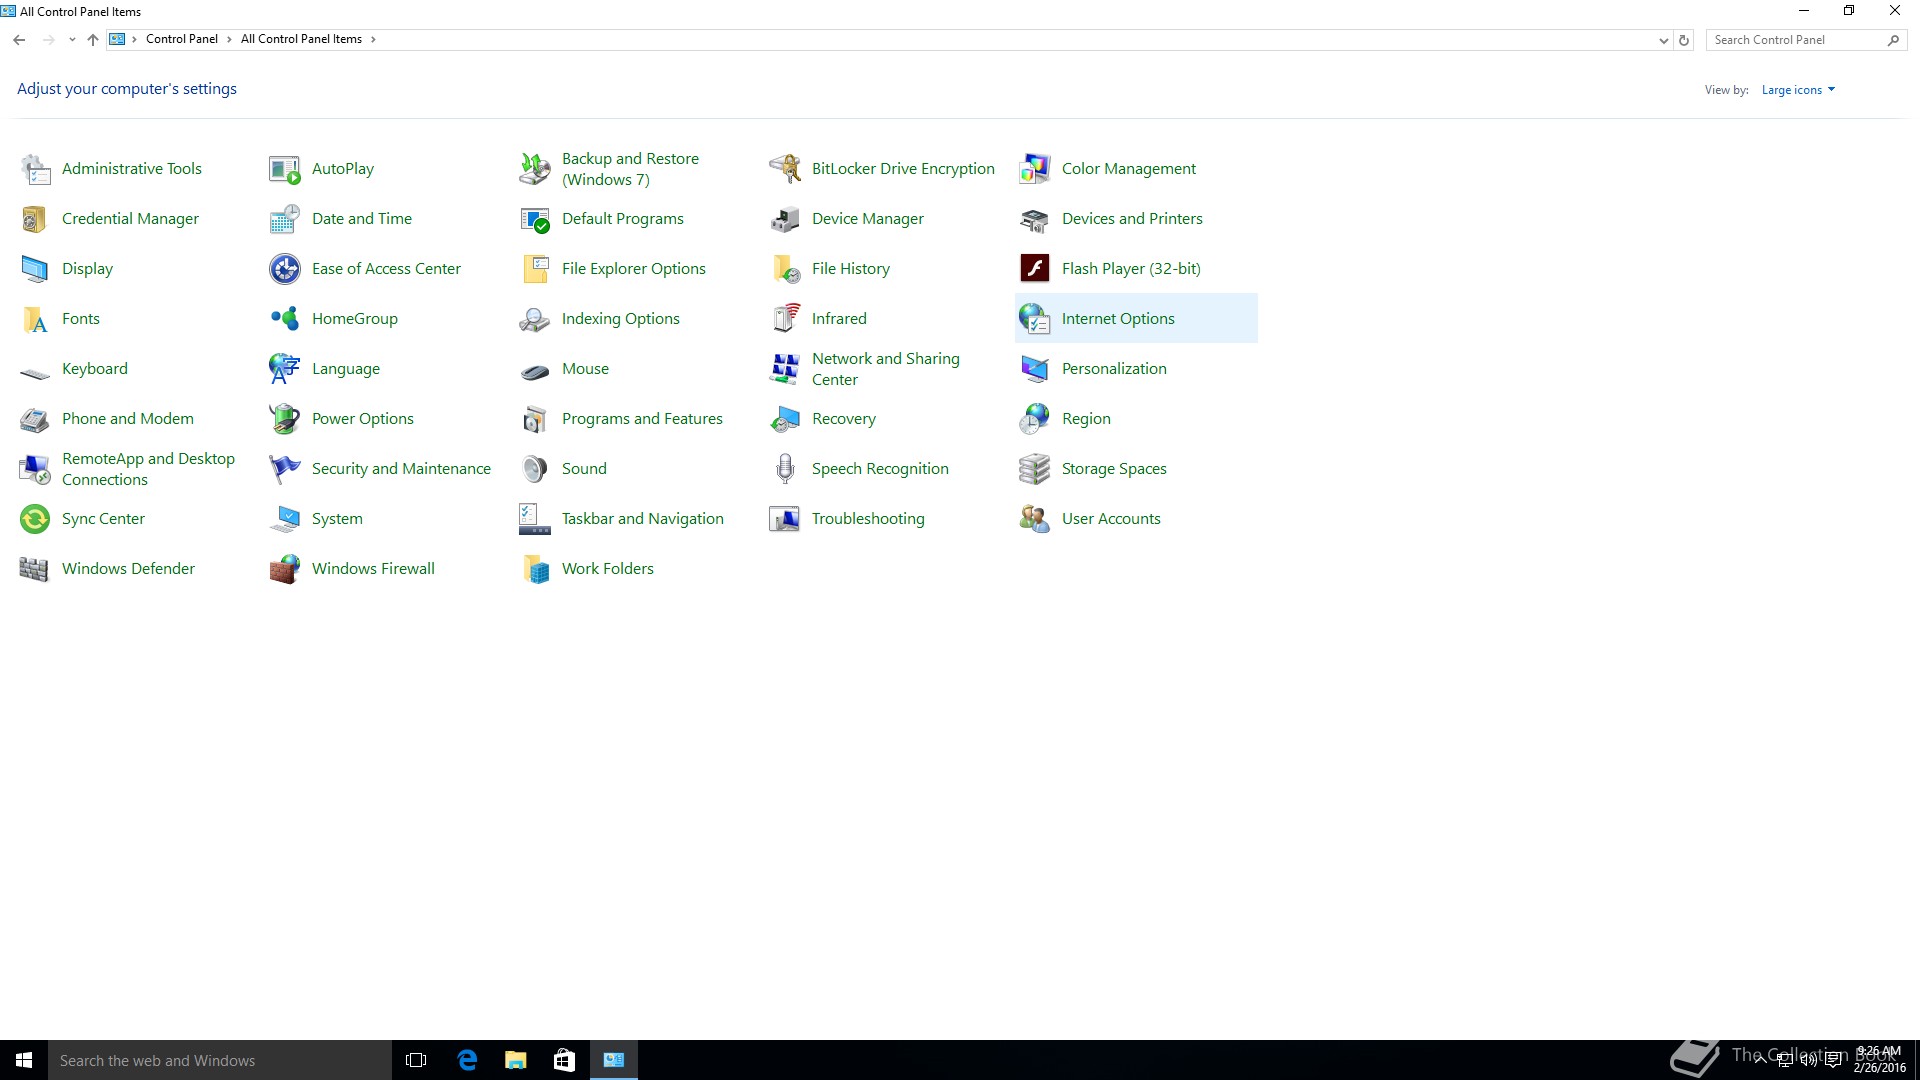Open the Flash Player (32-bit) icon

1035,269
